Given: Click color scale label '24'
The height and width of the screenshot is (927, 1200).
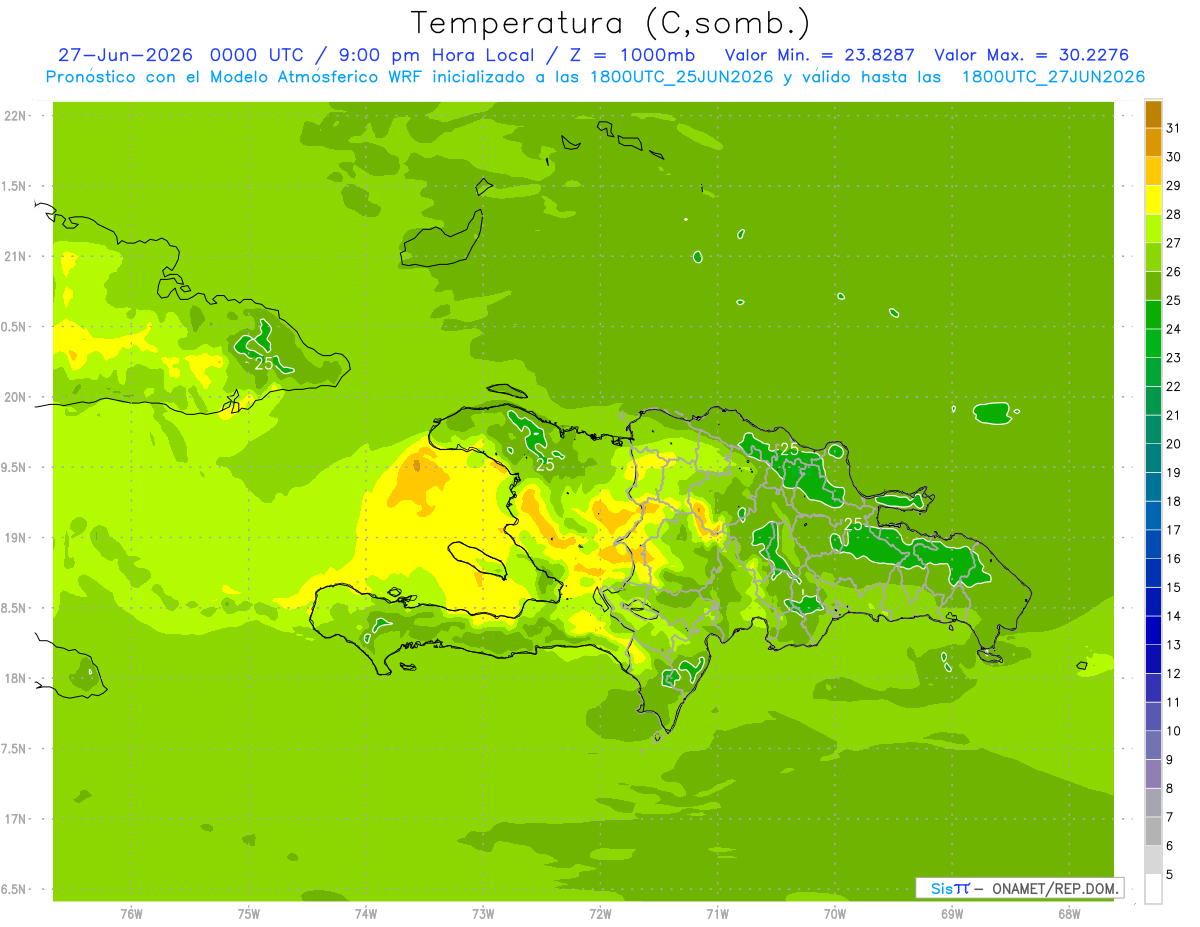Looking at the screenshot, I should pyautogui.click(x=1174, y=329).
